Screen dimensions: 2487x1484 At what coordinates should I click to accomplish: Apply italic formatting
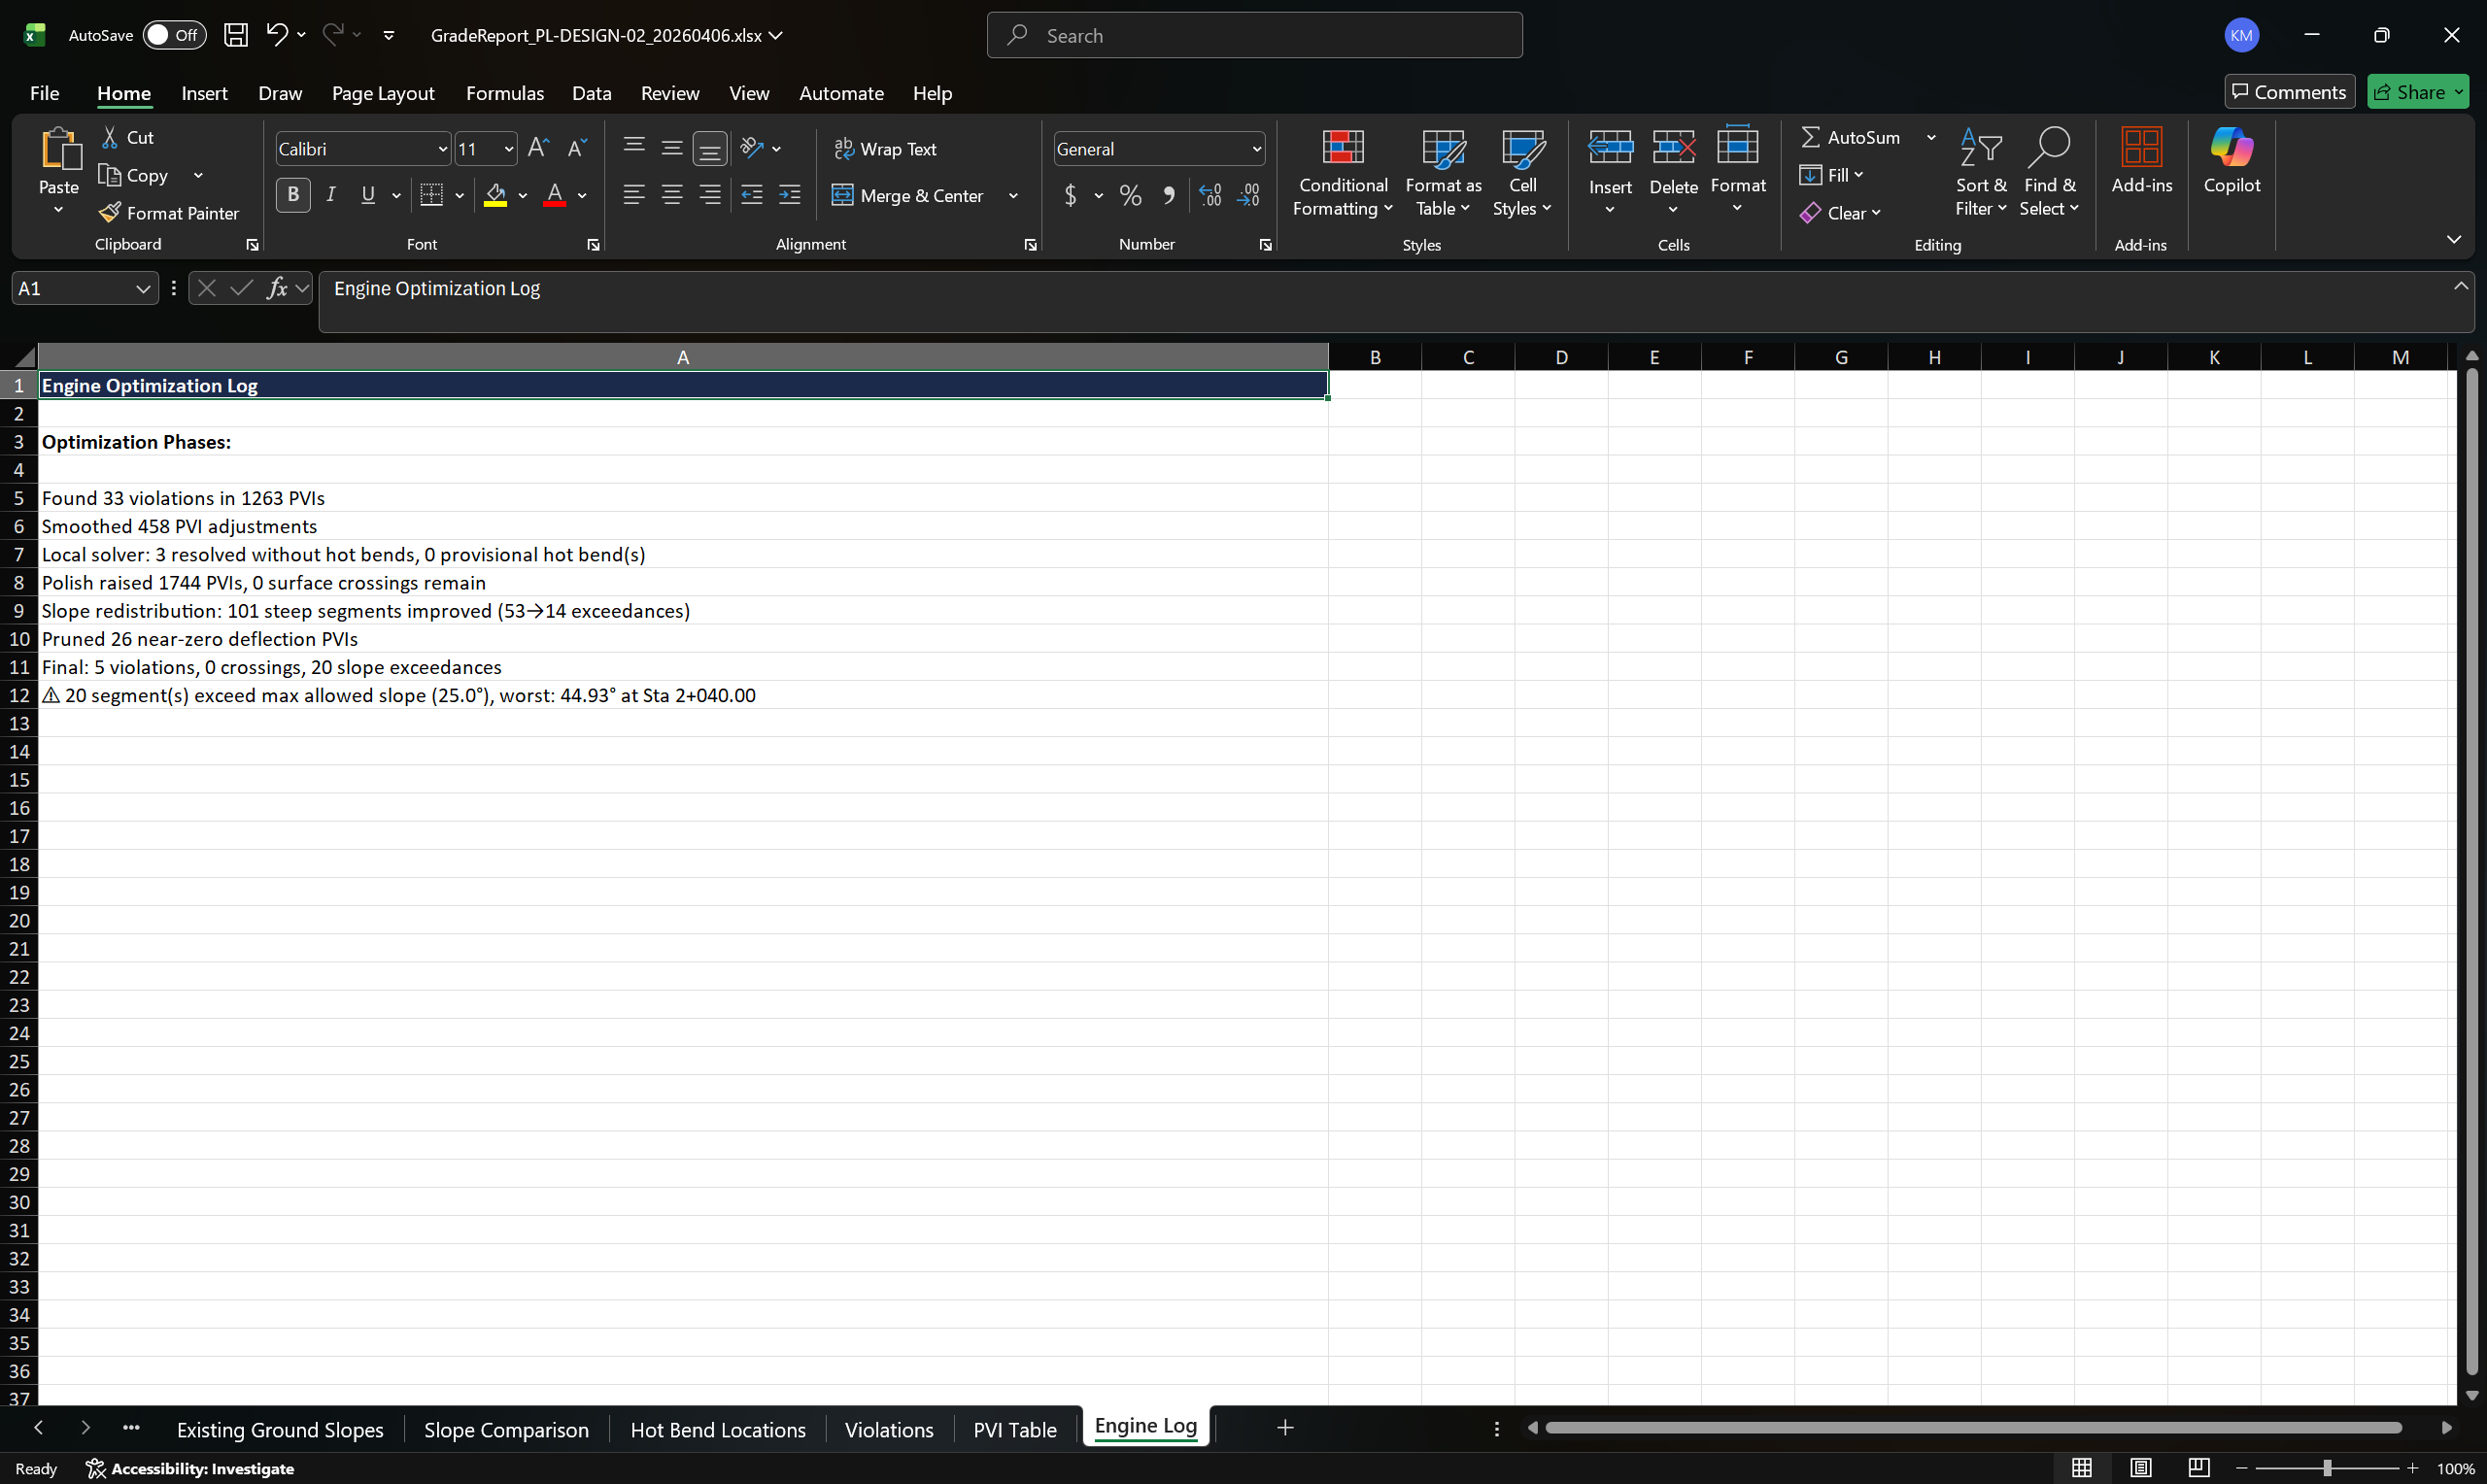pyautogui.click(x=331, y=194)
